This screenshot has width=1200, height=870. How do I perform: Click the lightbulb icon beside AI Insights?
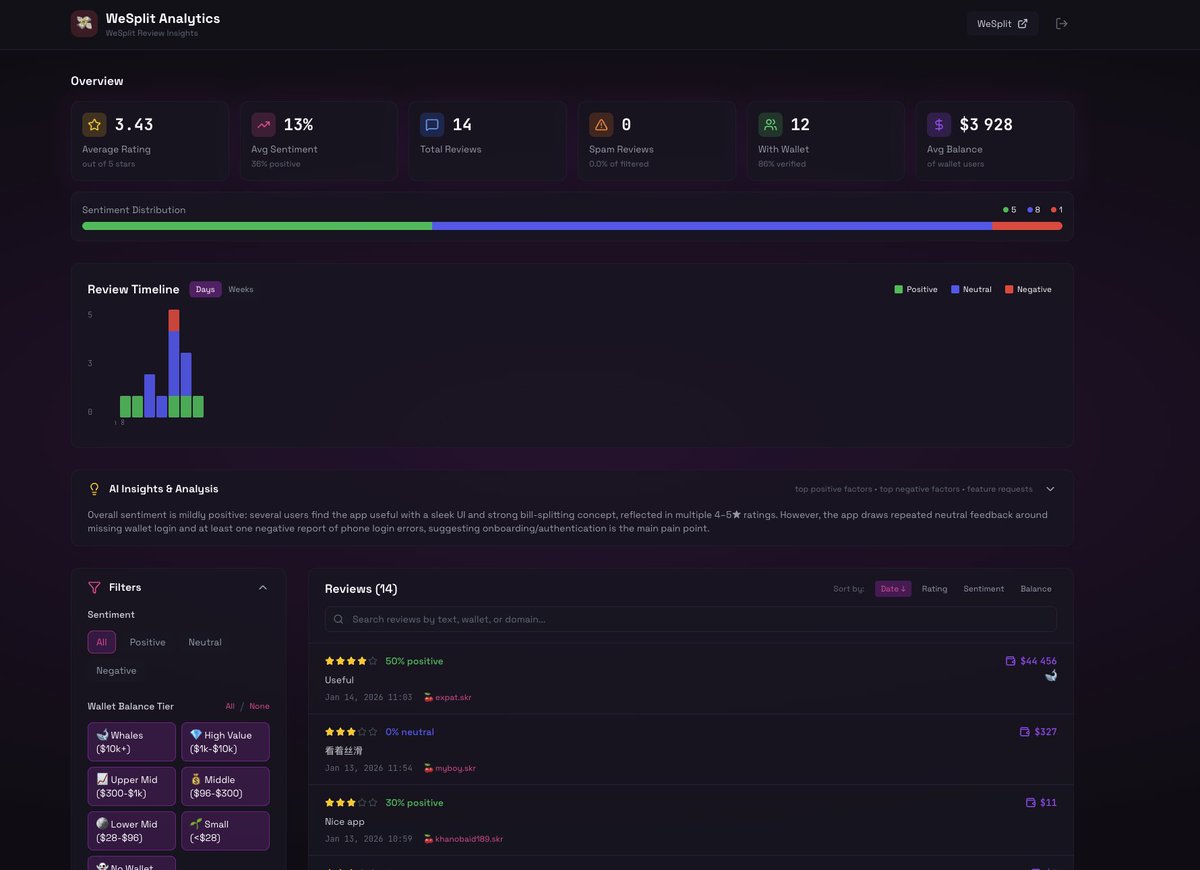coord(95,489)
